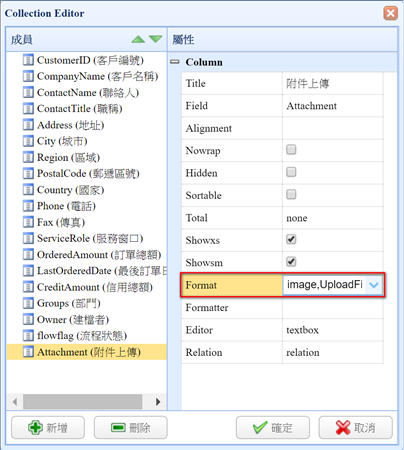Tick the Hidden checkbox
This screenshot has height=450, width=404.
(x=291, y=172)
